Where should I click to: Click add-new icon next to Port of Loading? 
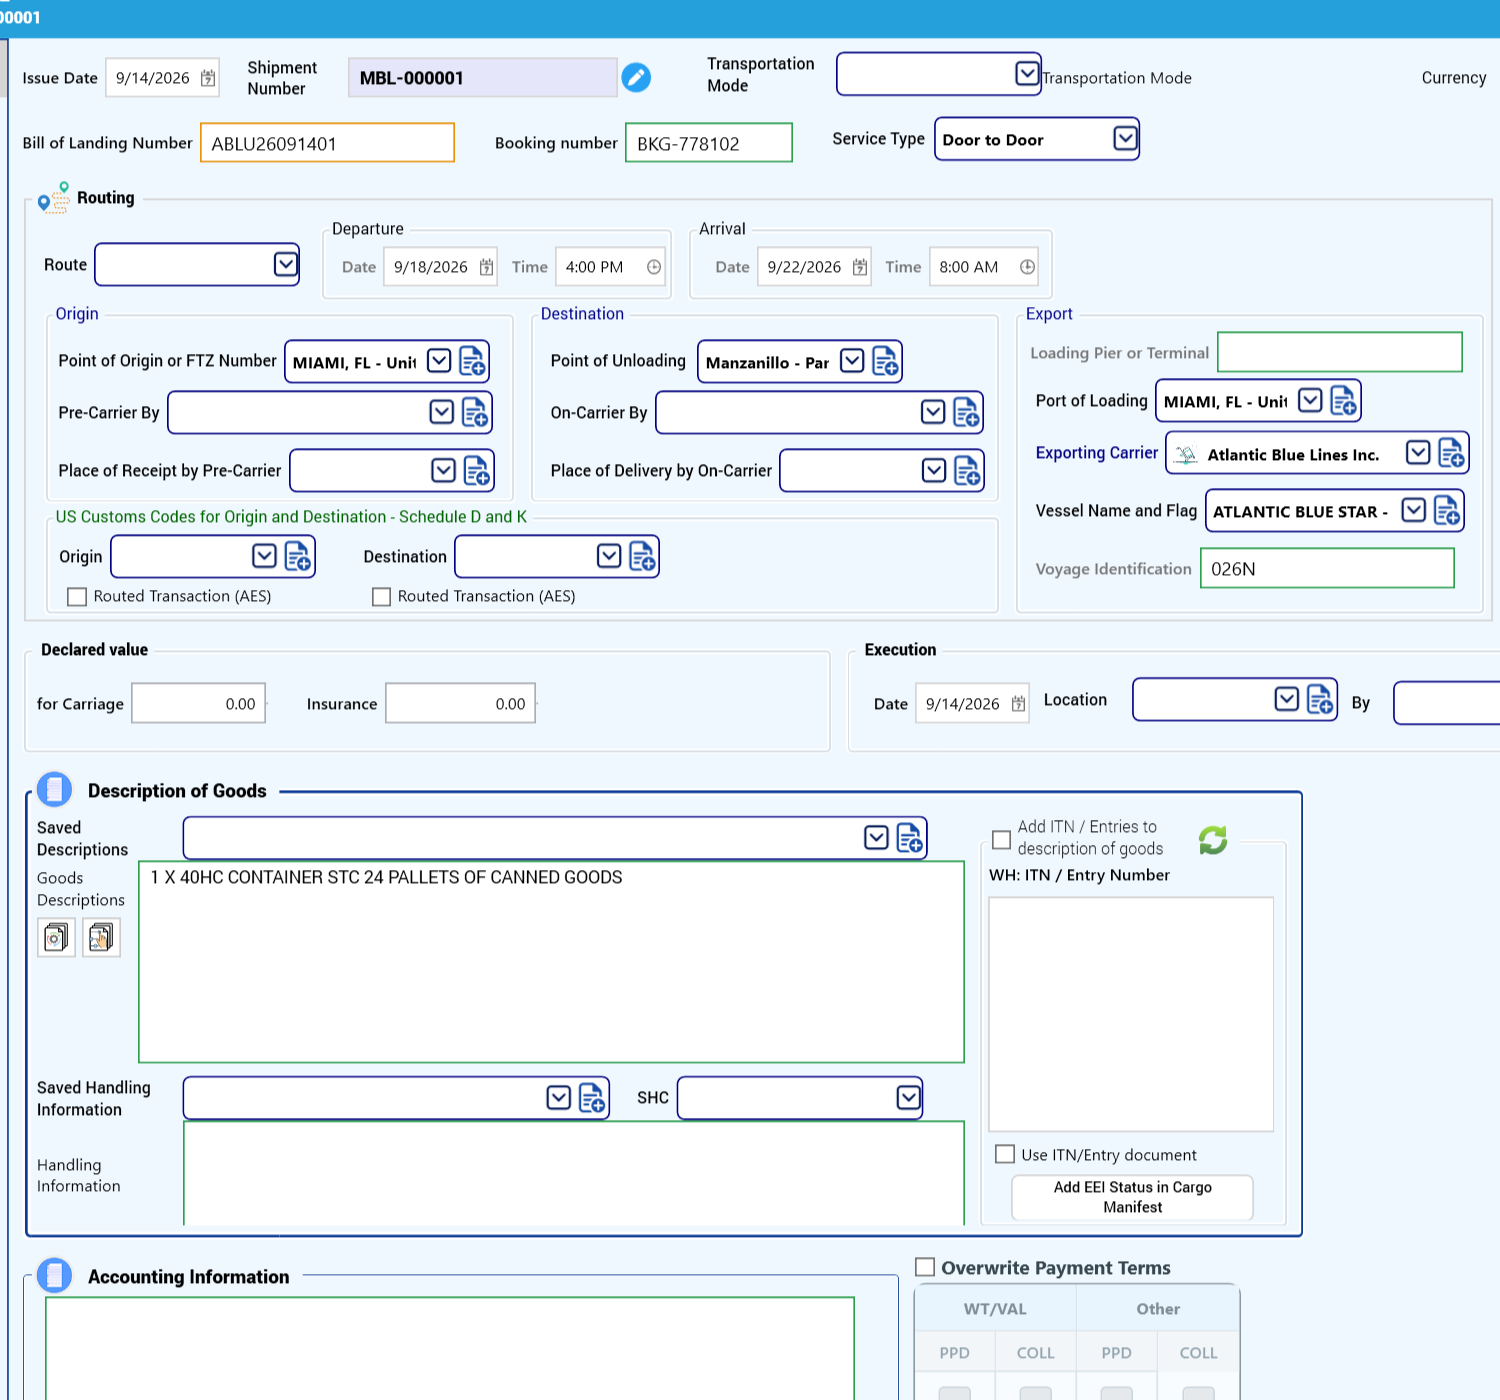pos(1343,400)
